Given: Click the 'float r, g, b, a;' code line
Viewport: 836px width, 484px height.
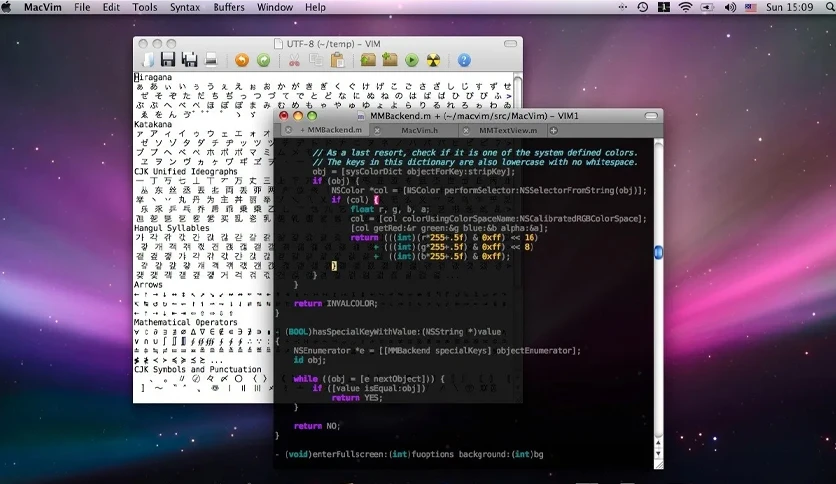Looking at the screenshot, I should pyautogui.click(x=390, y=209).
